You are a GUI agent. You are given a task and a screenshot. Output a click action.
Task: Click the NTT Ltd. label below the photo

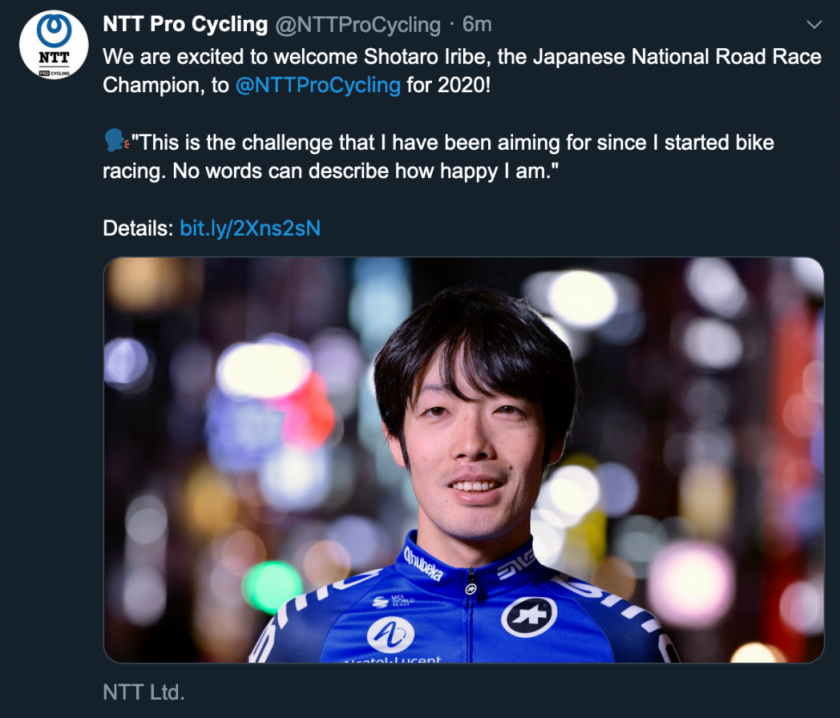[144, 692]
